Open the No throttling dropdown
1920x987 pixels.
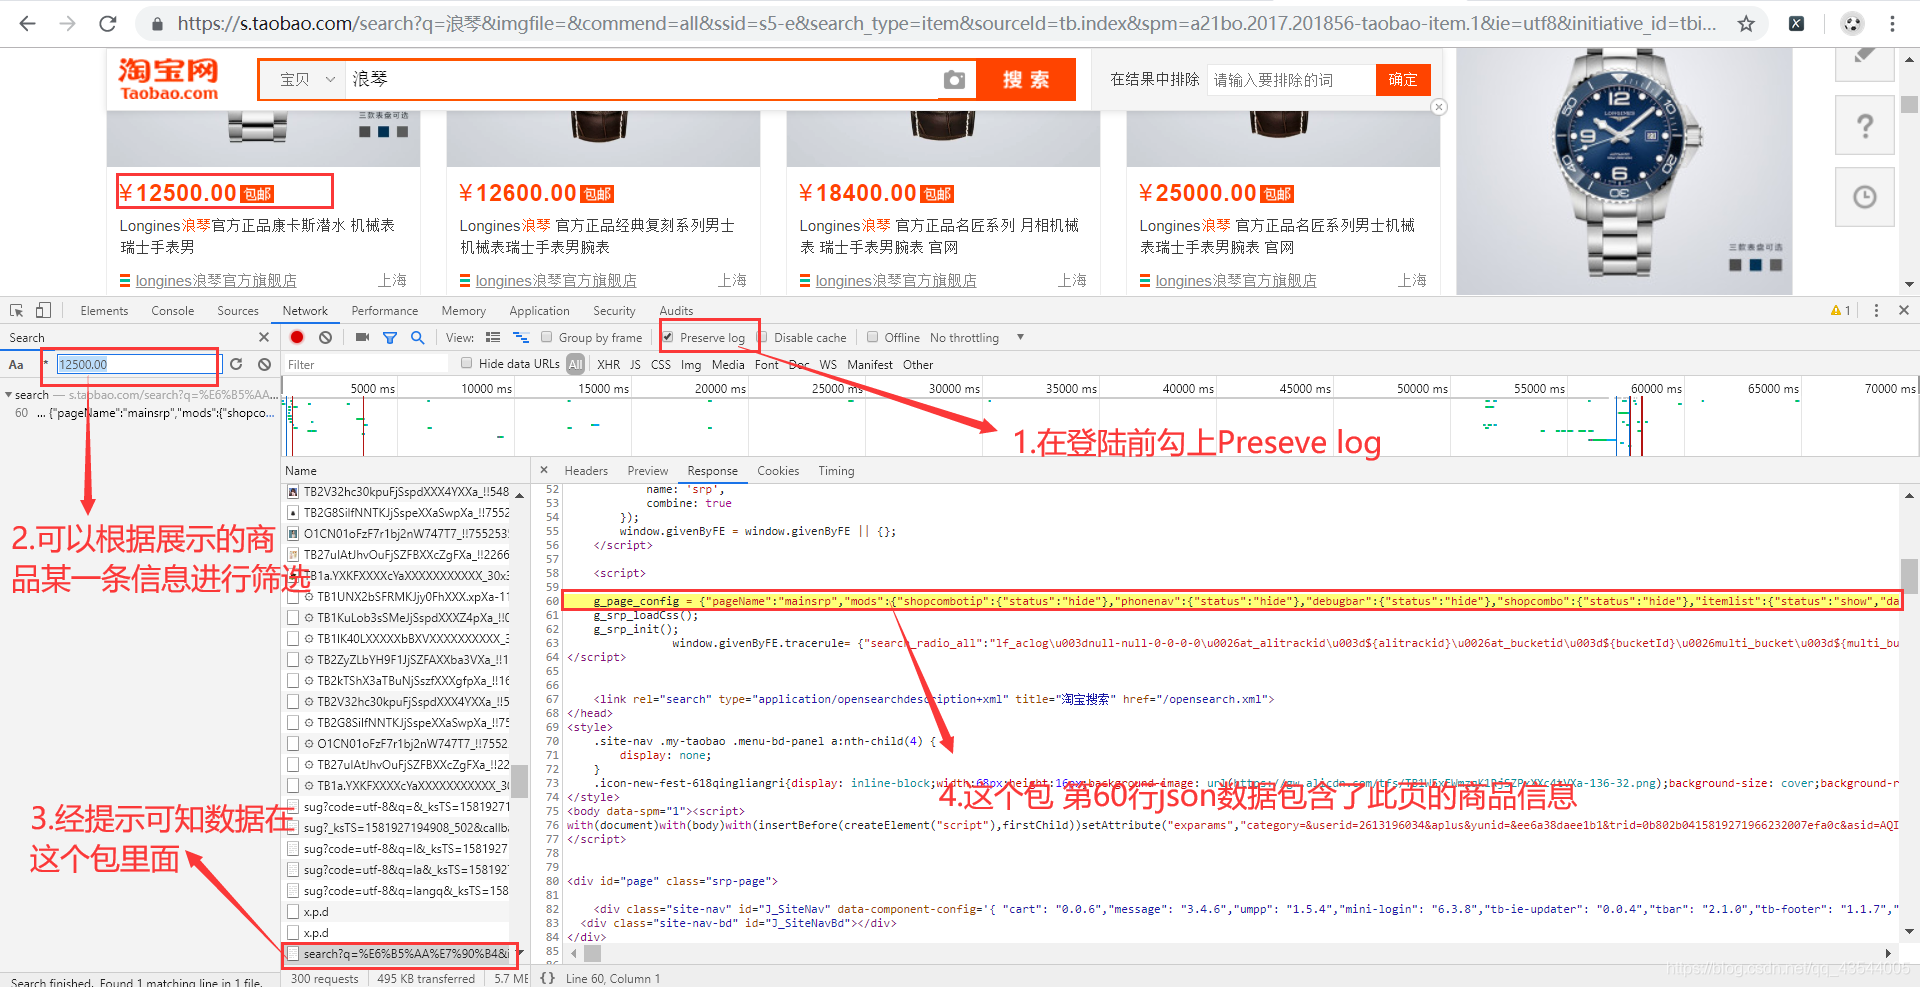click(977, 338)
